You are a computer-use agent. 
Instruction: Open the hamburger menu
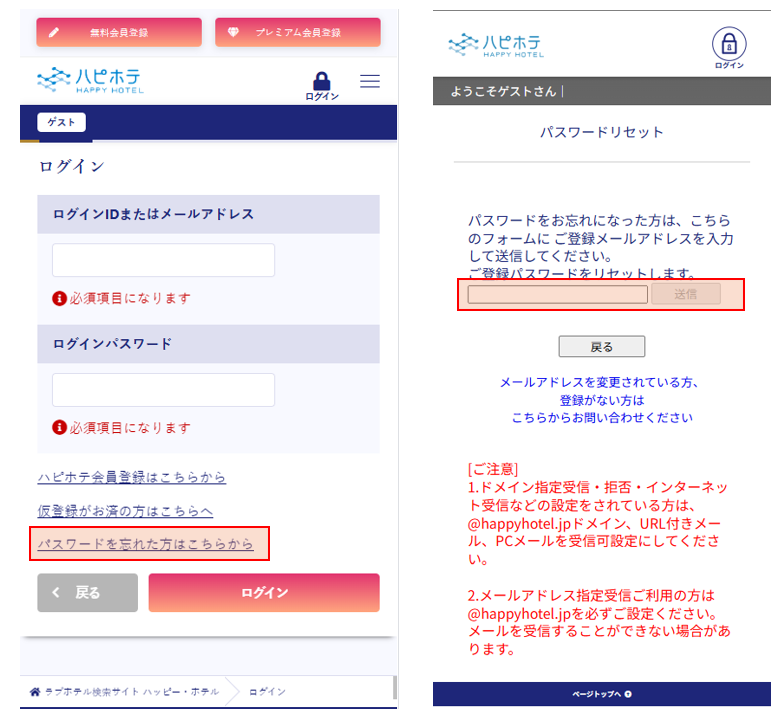(x=370, y=81)
